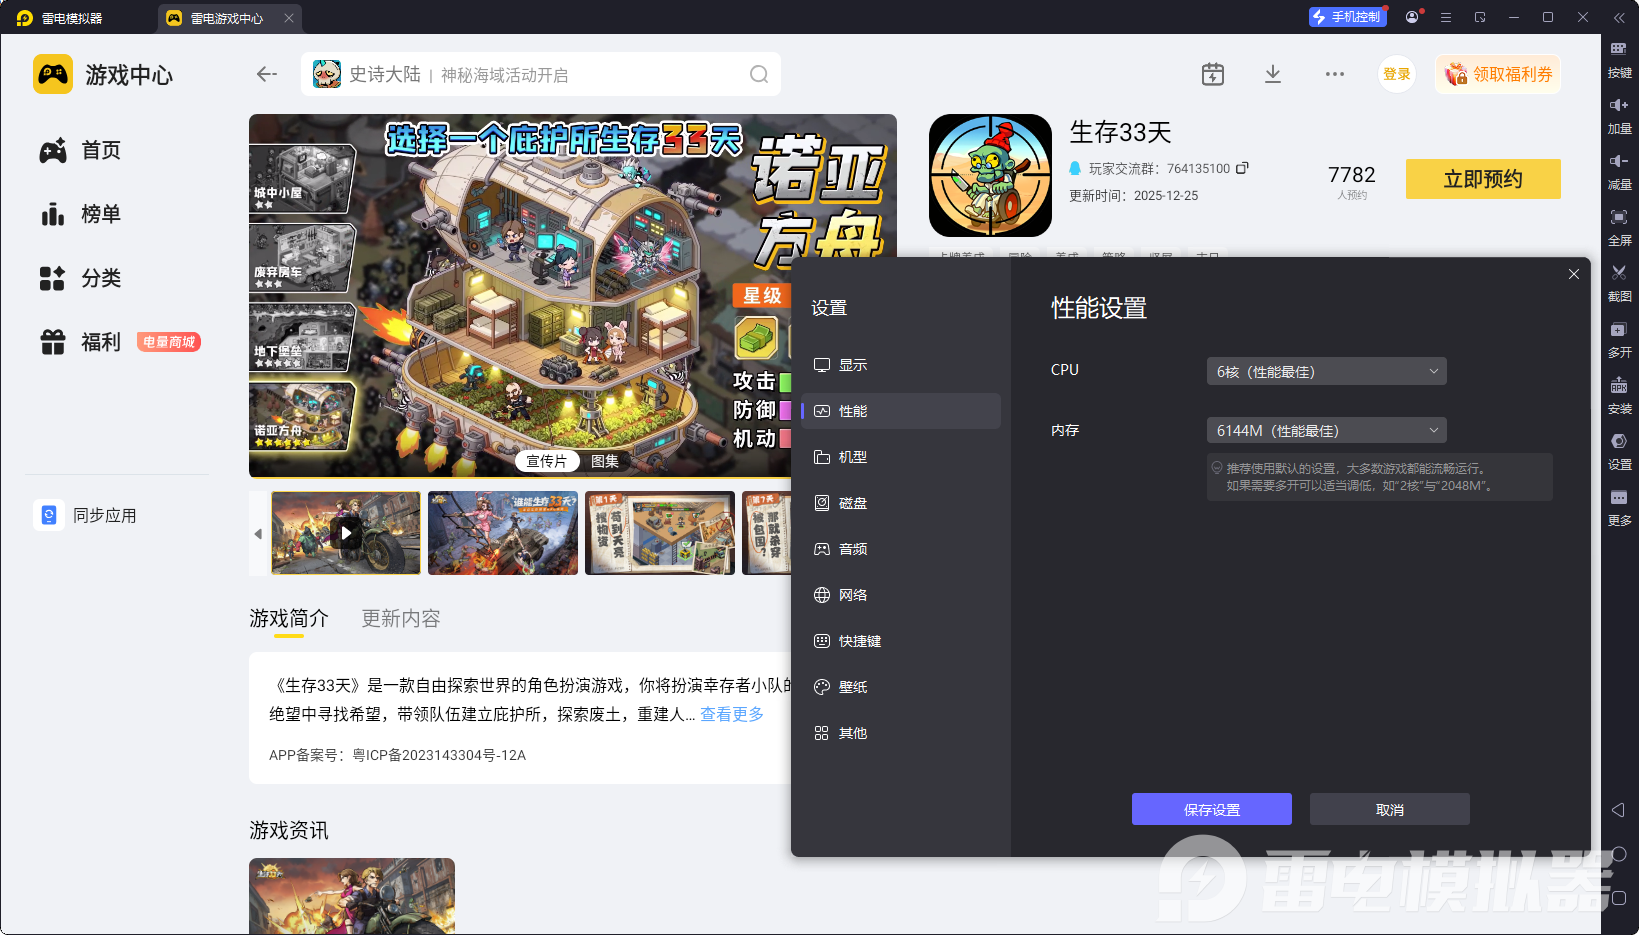Open 音频 audio settings

click(x=900, y=549)
